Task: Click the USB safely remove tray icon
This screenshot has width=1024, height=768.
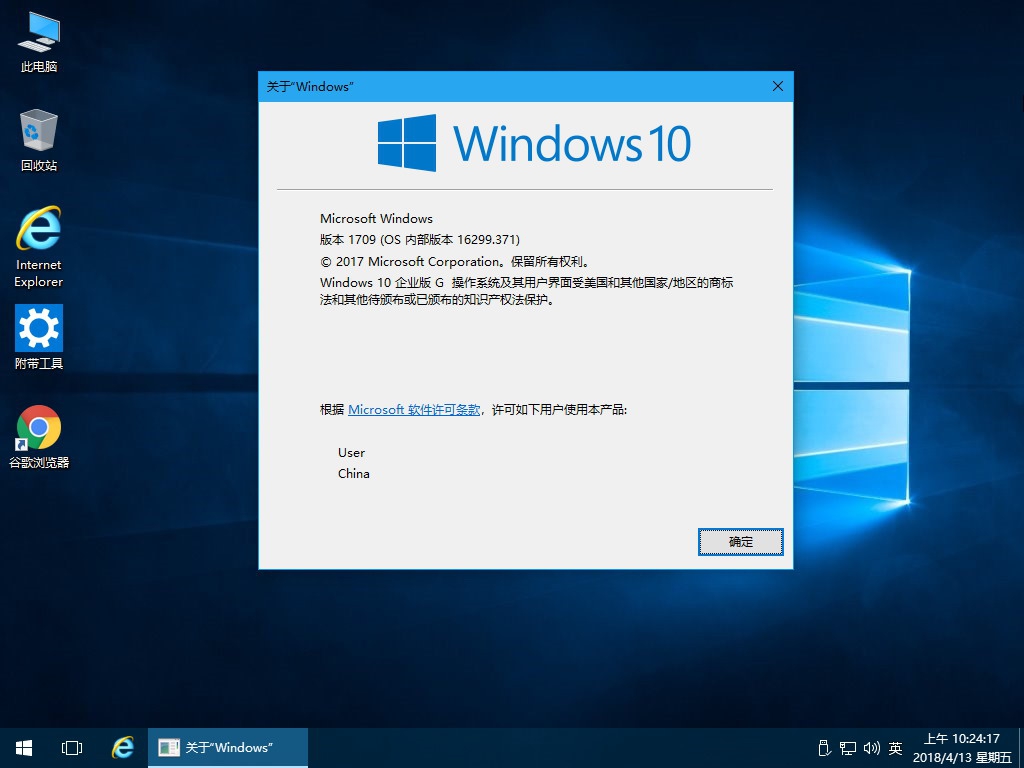Action: coord(824,748)
